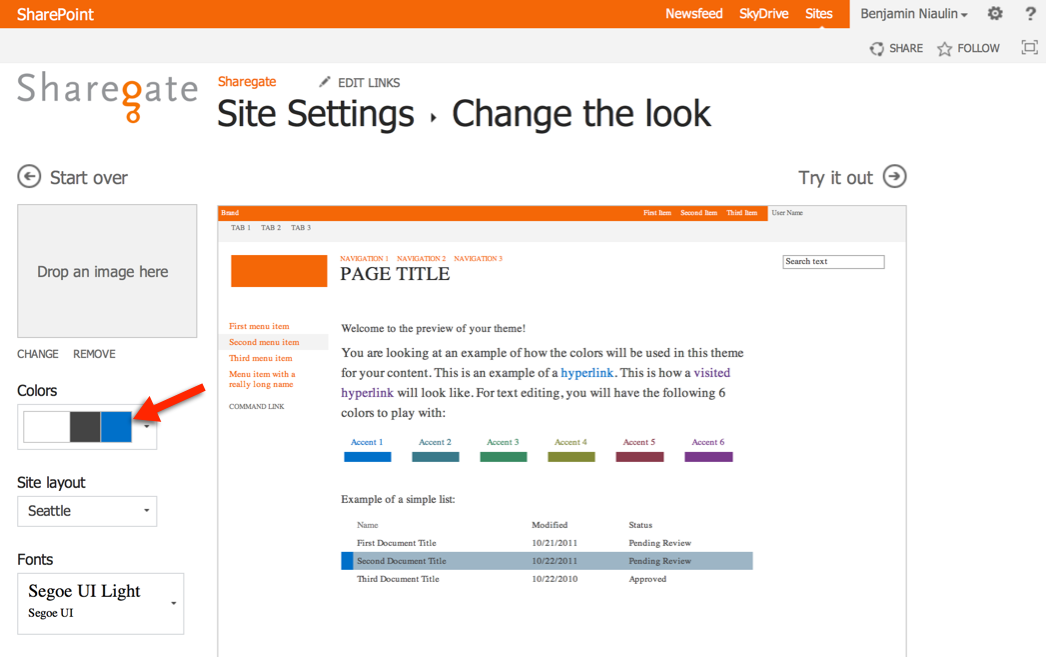The height and width of the screenshot is (657, 1046).
Task: Select the dark gray color swatch
Action: 85,427
